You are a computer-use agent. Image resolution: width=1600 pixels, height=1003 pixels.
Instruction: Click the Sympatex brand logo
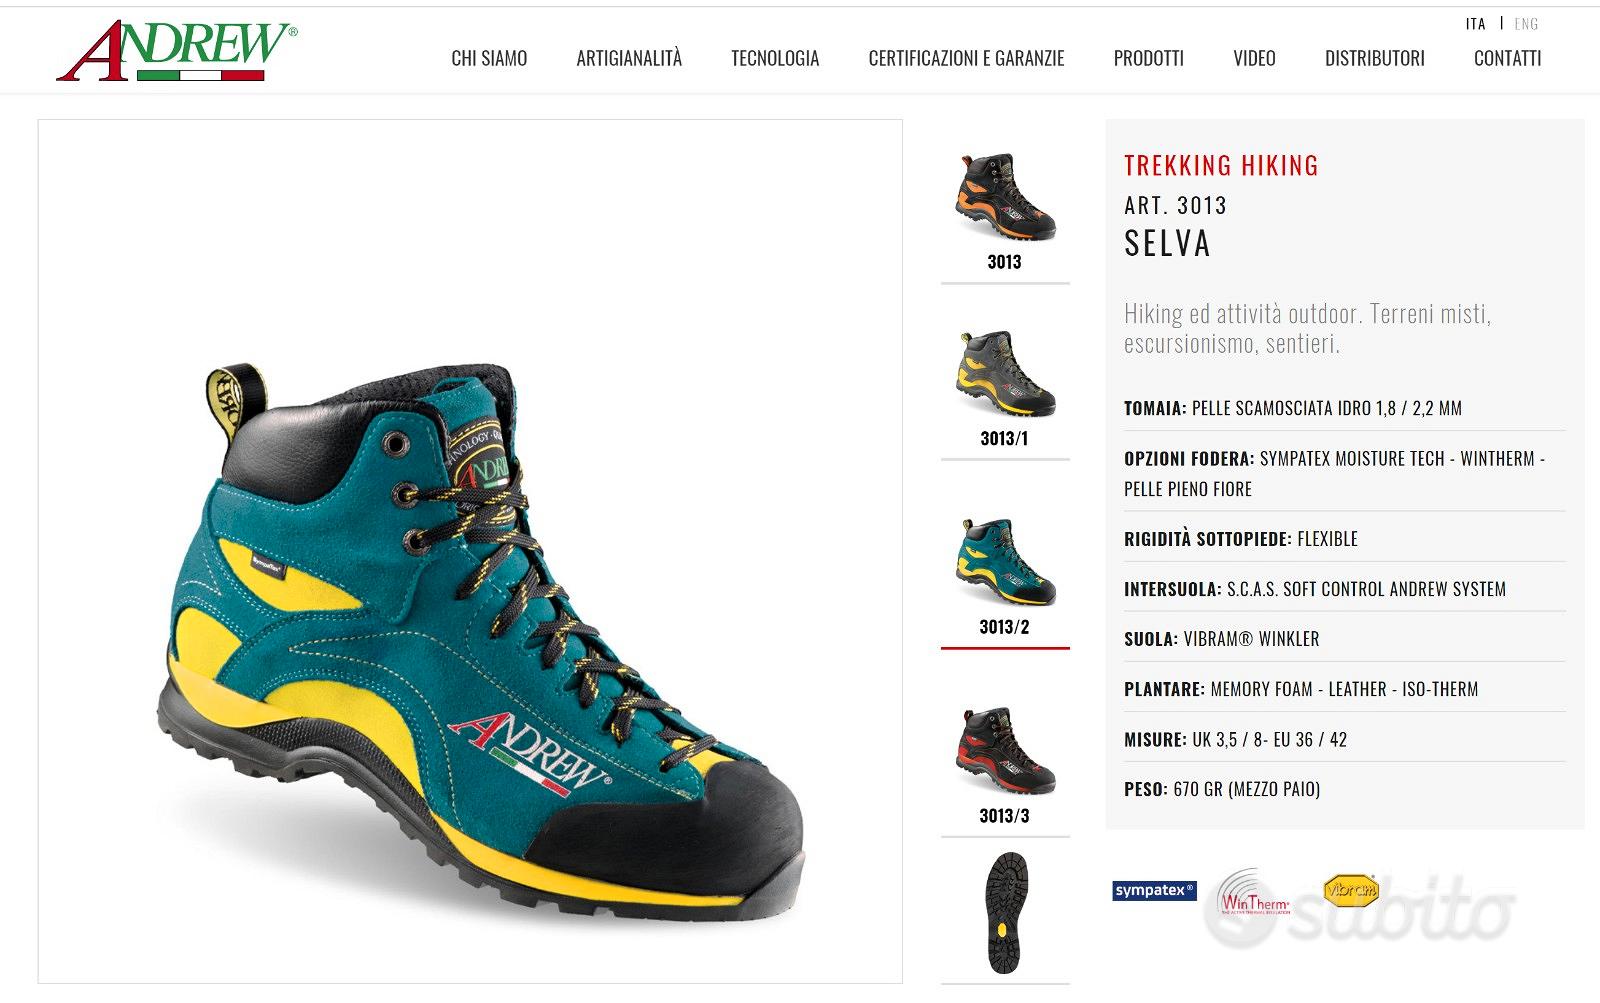(x=1154, y=890)
